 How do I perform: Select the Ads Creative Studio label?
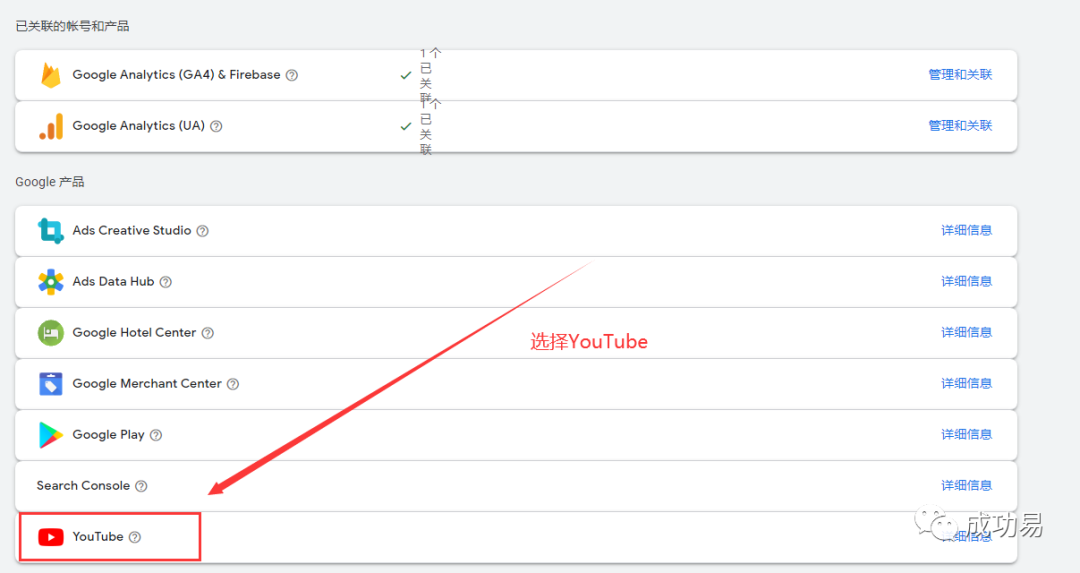pos(132,230)
